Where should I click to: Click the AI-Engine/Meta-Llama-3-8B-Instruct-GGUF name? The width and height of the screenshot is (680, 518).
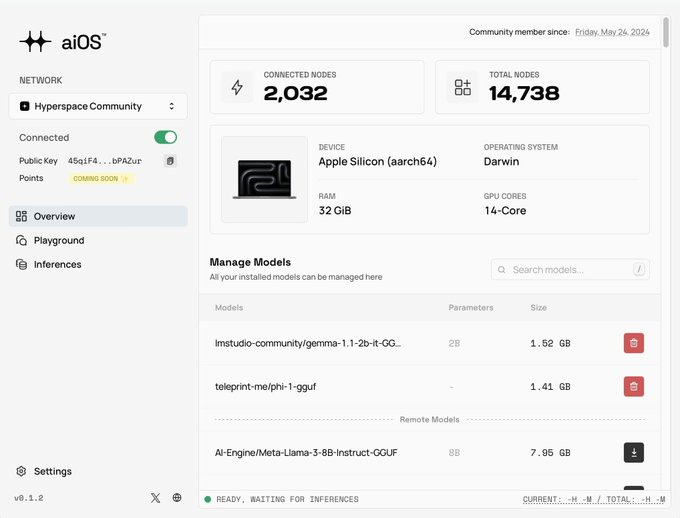pos(306,452)
